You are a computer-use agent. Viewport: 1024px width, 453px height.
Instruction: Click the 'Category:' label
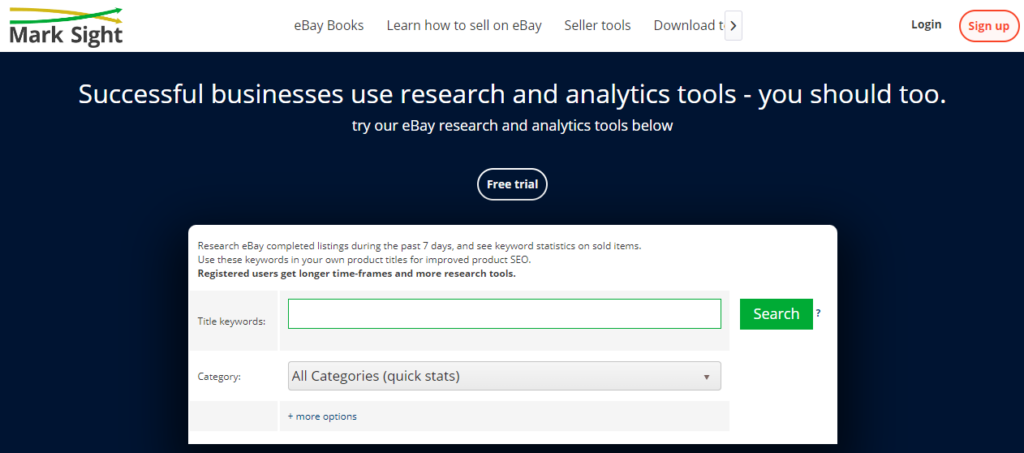(x=219, y=377)
